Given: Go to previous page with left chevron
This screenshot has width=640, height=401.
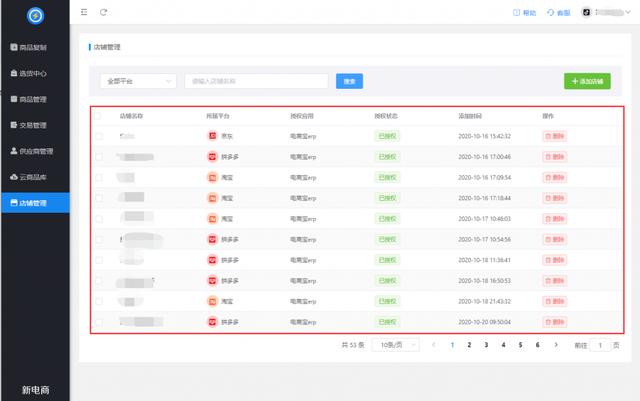Looking at the screenshot, I should [x=433, y=345].
